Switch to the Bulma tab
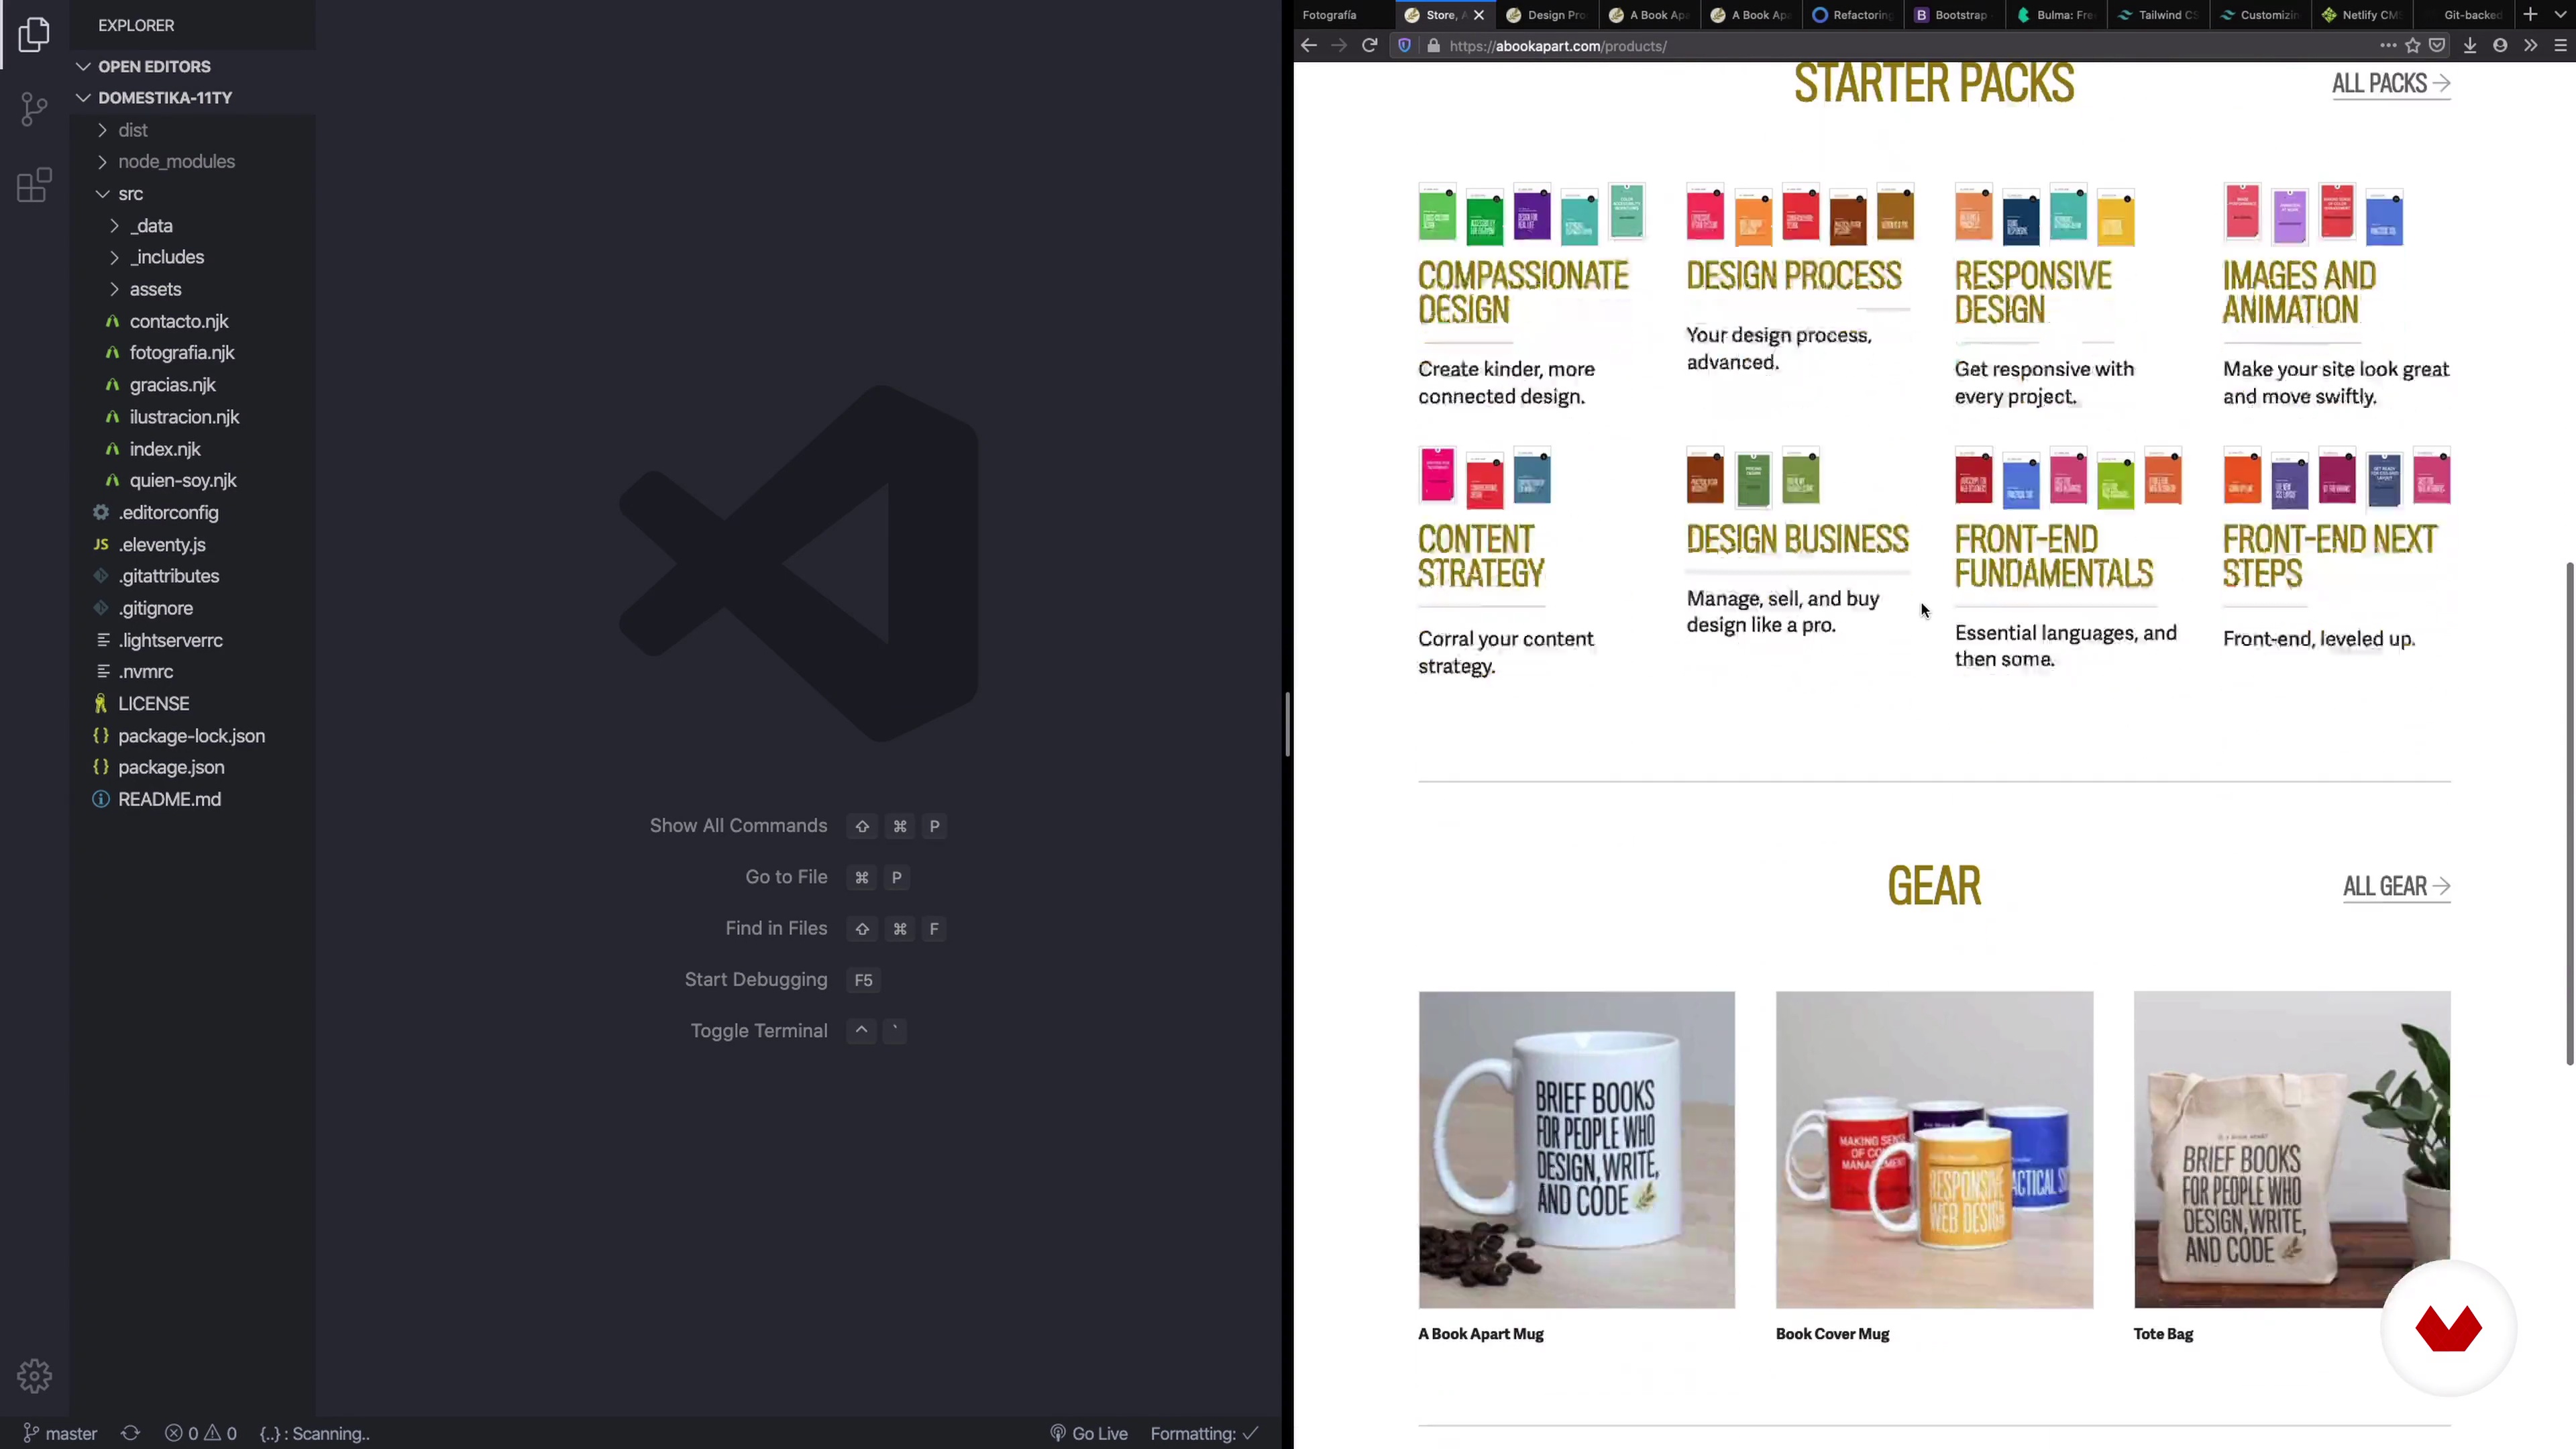Viewport: 2576px width, 1449px height. 2056,15
